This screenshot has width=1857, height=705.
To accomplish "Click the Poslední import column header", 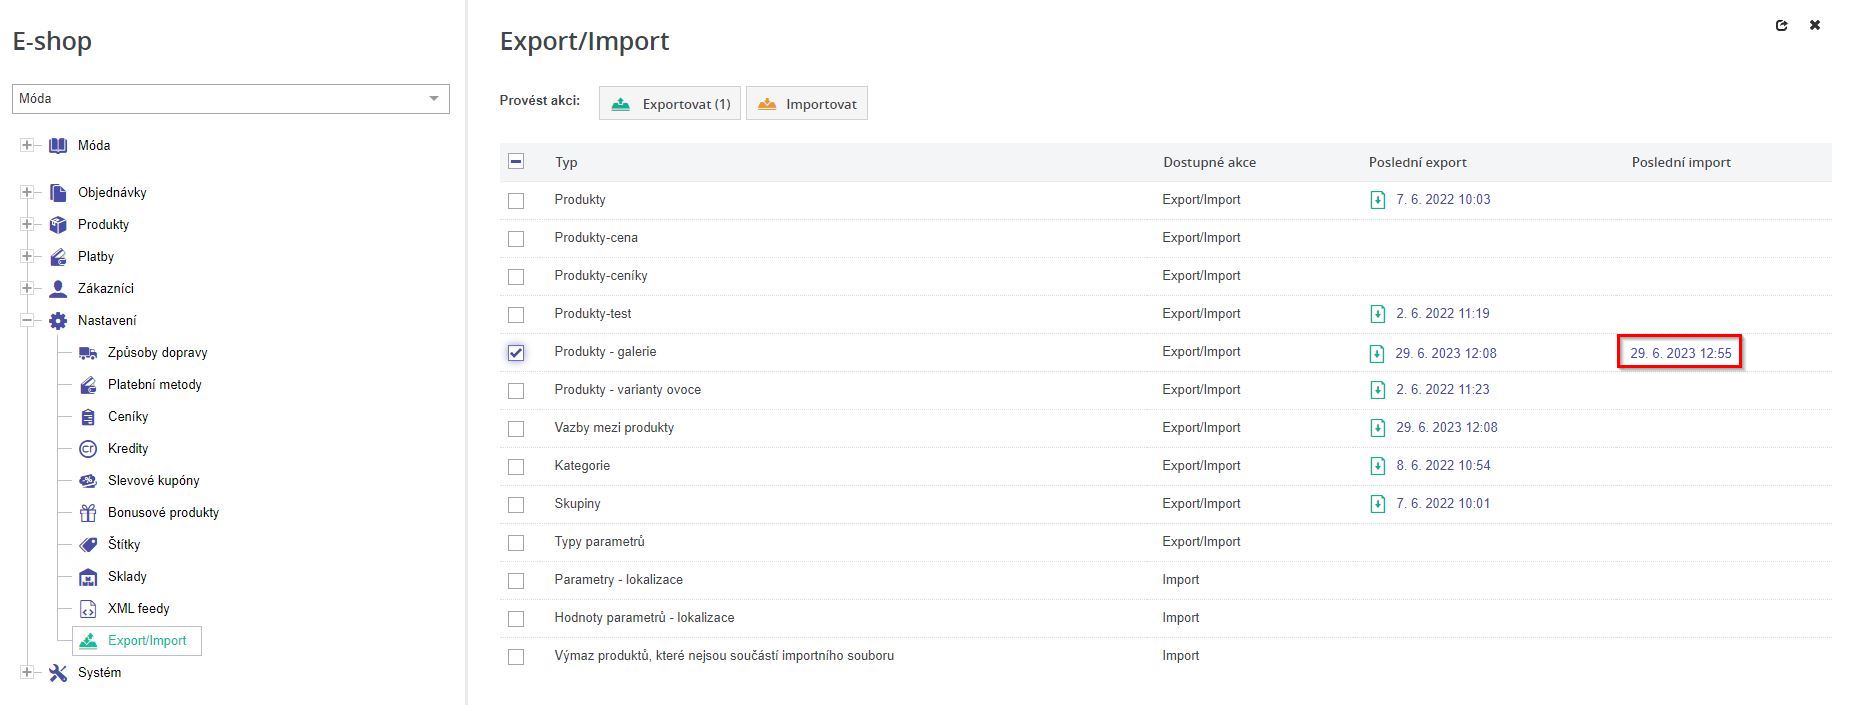I will tap(1681, 162).
